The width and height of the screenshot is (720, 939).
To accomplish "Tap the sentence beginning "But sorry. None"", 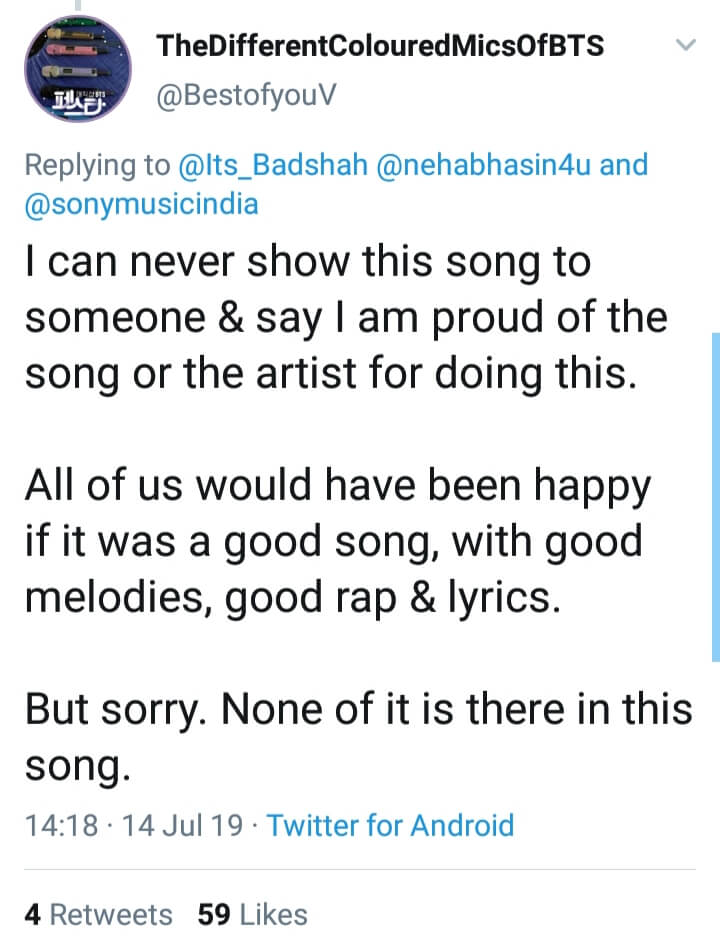I will click(358, 708).
